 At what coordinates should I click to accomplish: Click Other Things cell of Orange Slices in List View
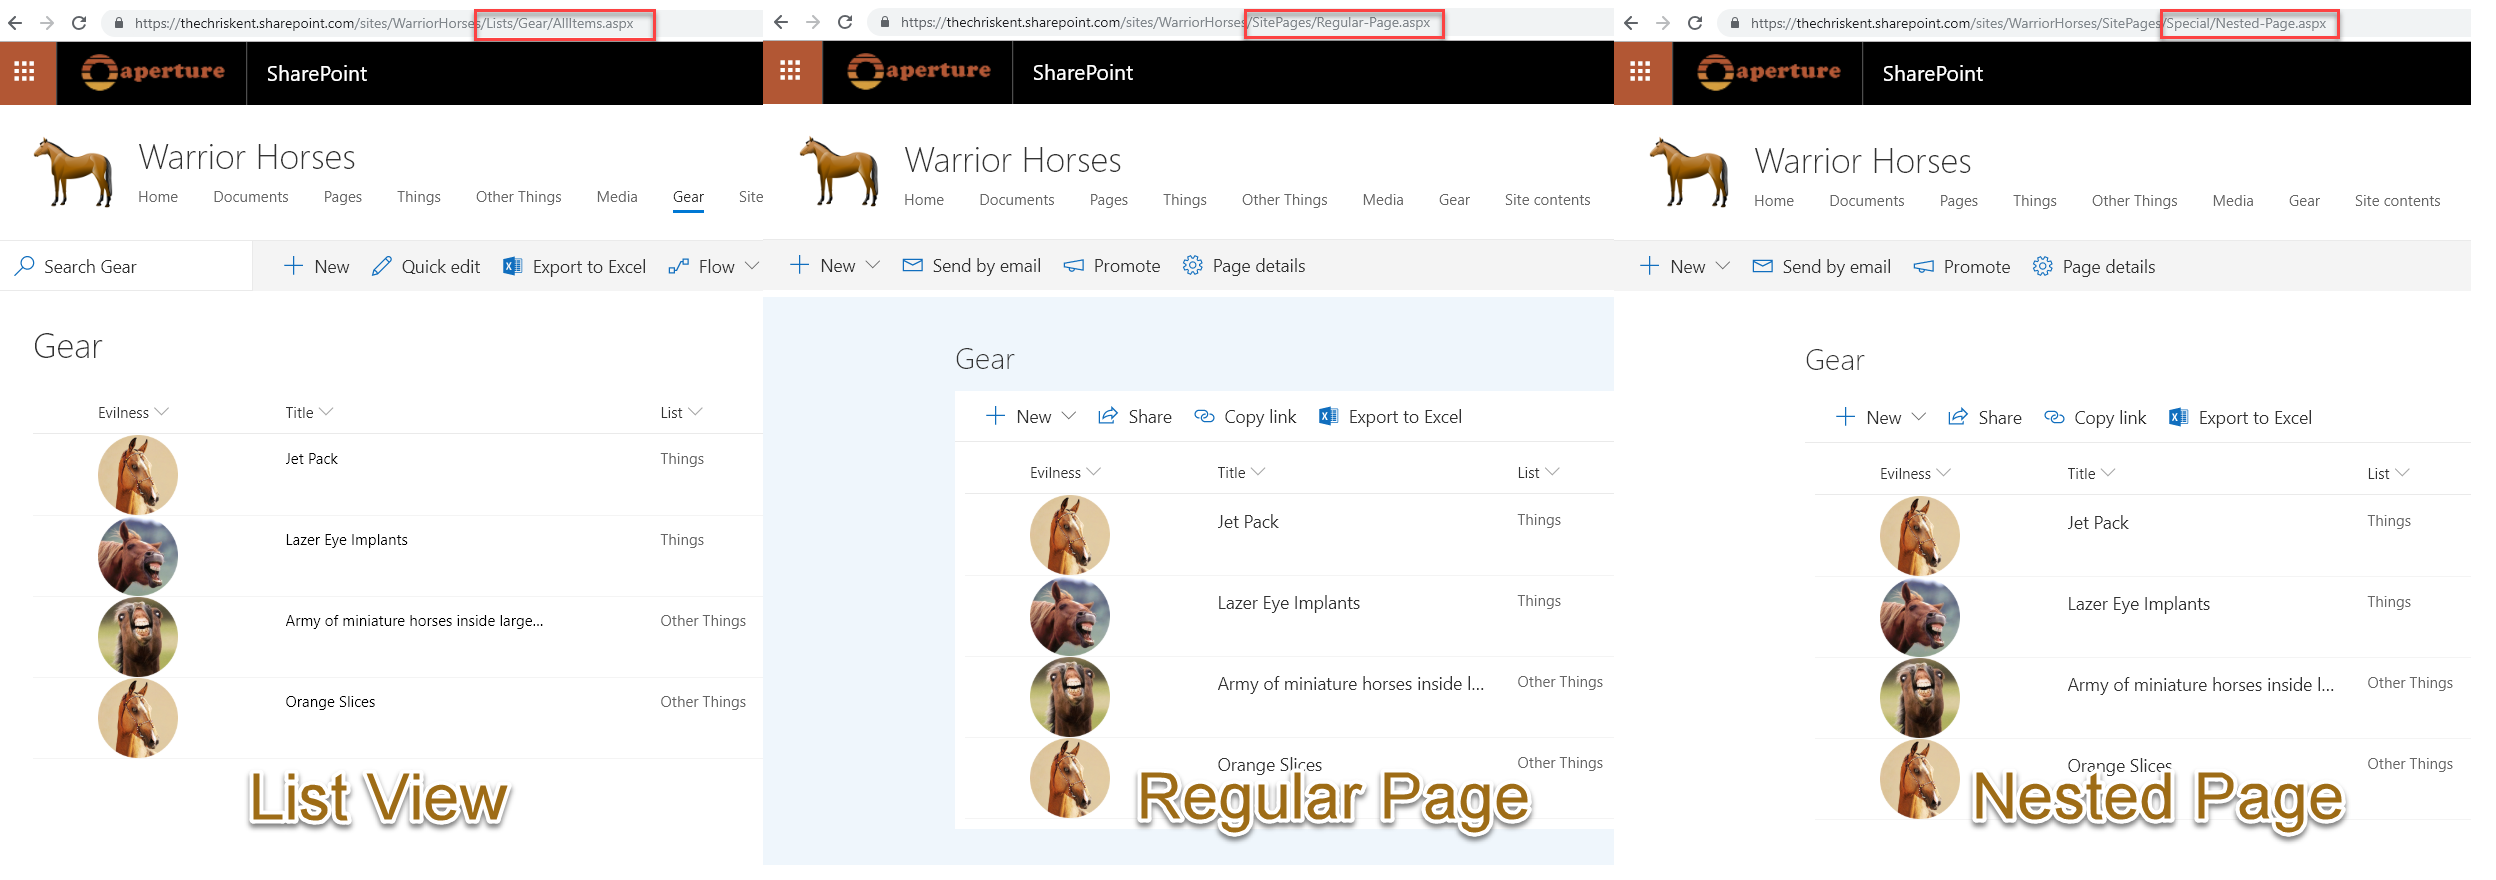703,702
